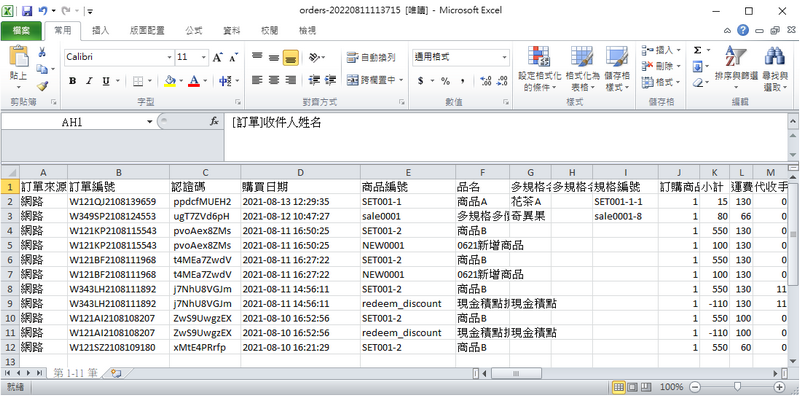Image resolution: width=800 pixels, height=396 pixels.
Task: Click the increase indent icon
Action: tap(331, 80)
